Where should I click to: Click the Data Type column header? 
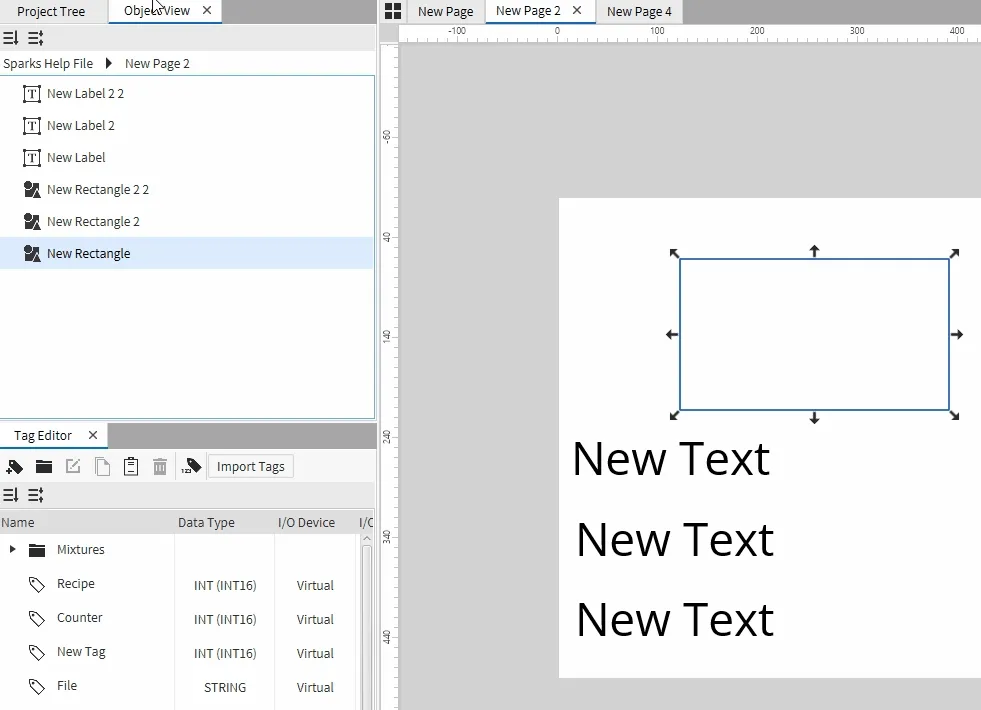(x=206, y=523)
